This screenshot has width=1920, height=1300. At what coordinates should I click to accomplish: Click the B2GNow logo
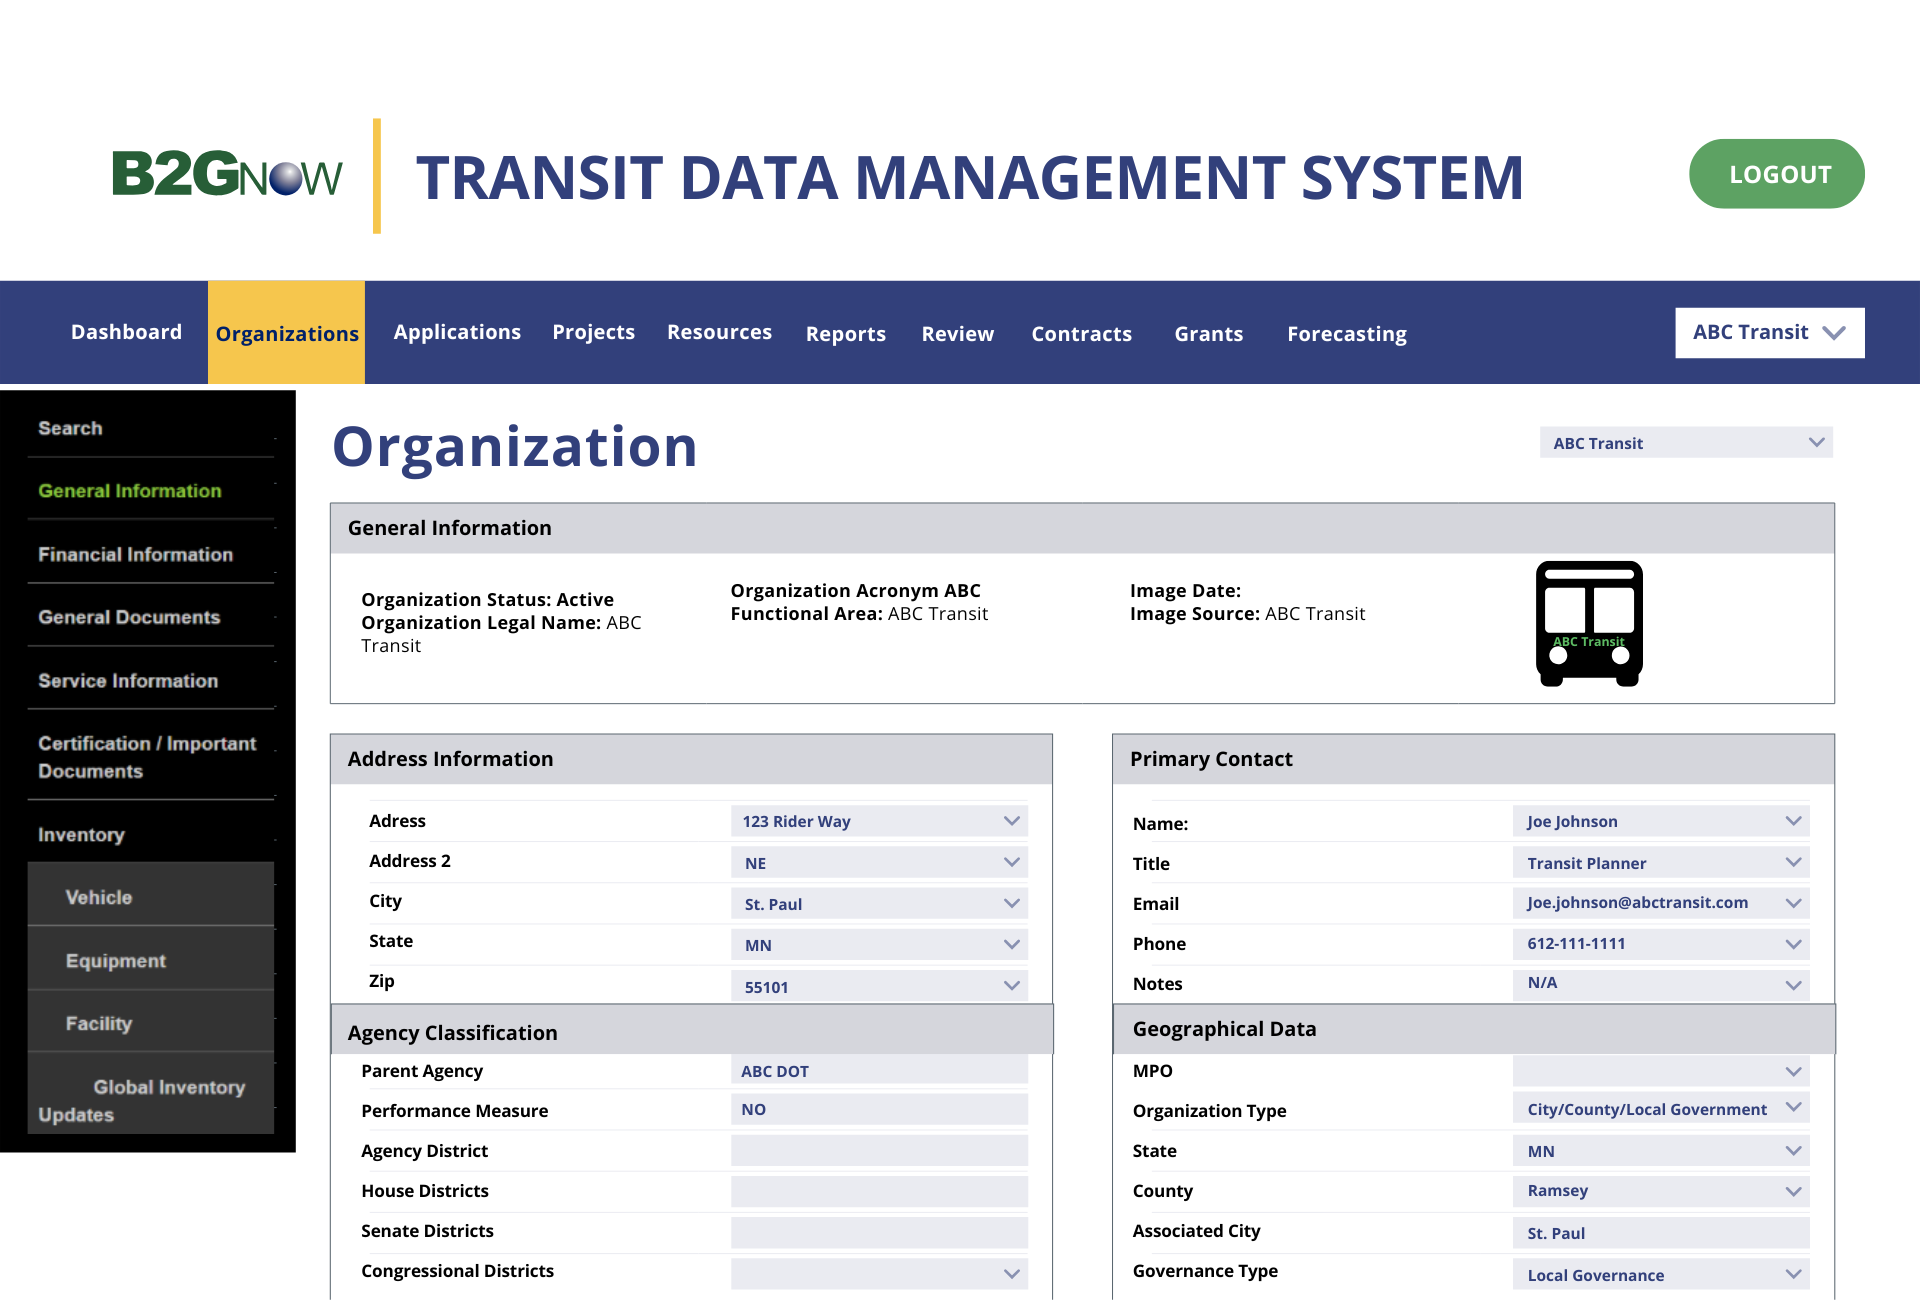point(226,172)
